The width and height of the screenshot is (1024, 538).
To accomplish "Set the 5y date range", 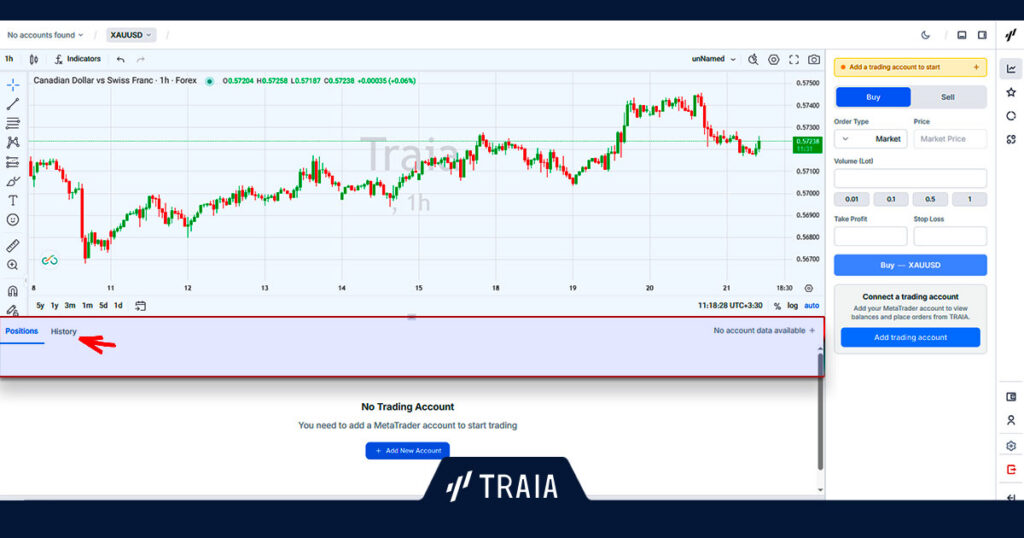I will pos(40,306).
